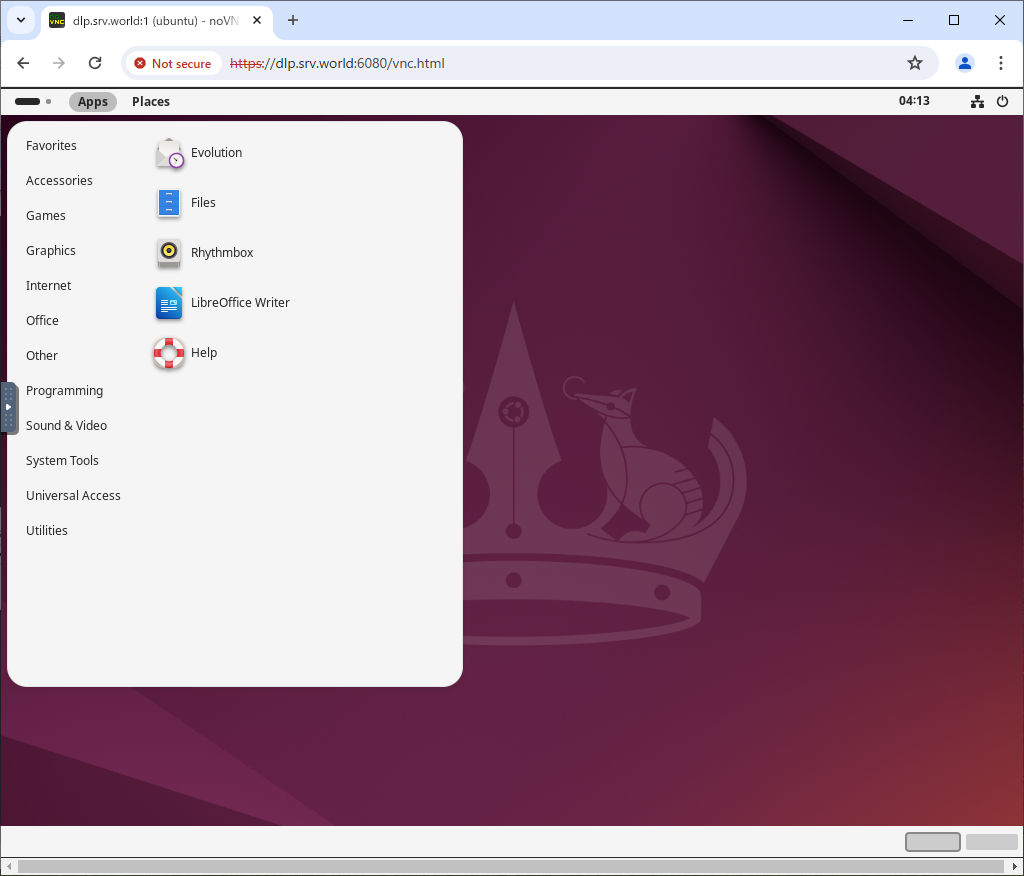Viewport: 1024px width, 876px height.
Task: Select the Favorites category
Action: coord(52,146)
